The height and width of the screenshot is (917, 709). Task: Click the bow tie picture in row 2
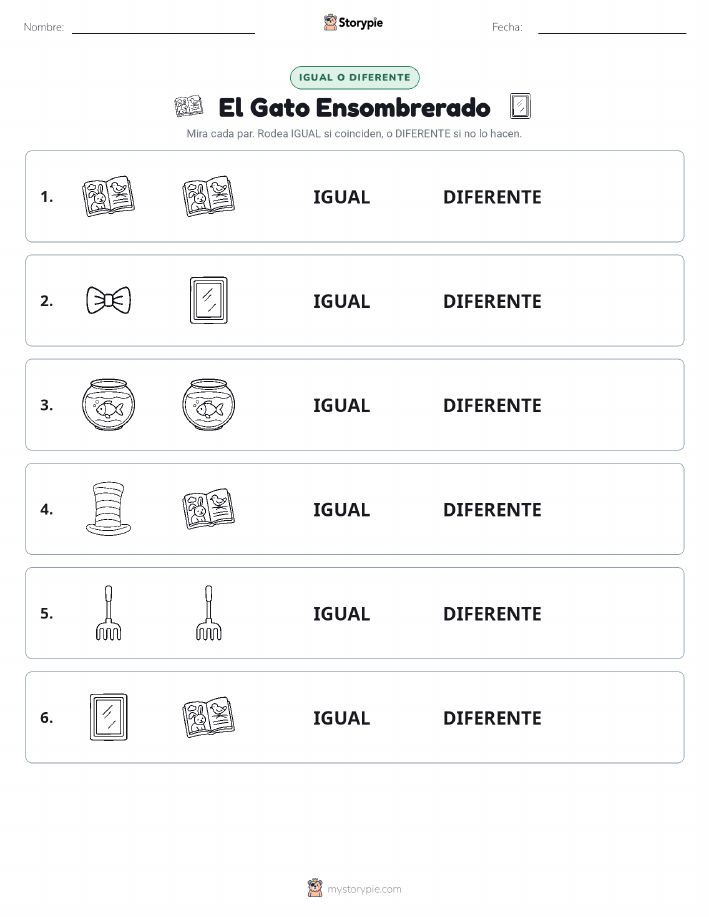108,300
